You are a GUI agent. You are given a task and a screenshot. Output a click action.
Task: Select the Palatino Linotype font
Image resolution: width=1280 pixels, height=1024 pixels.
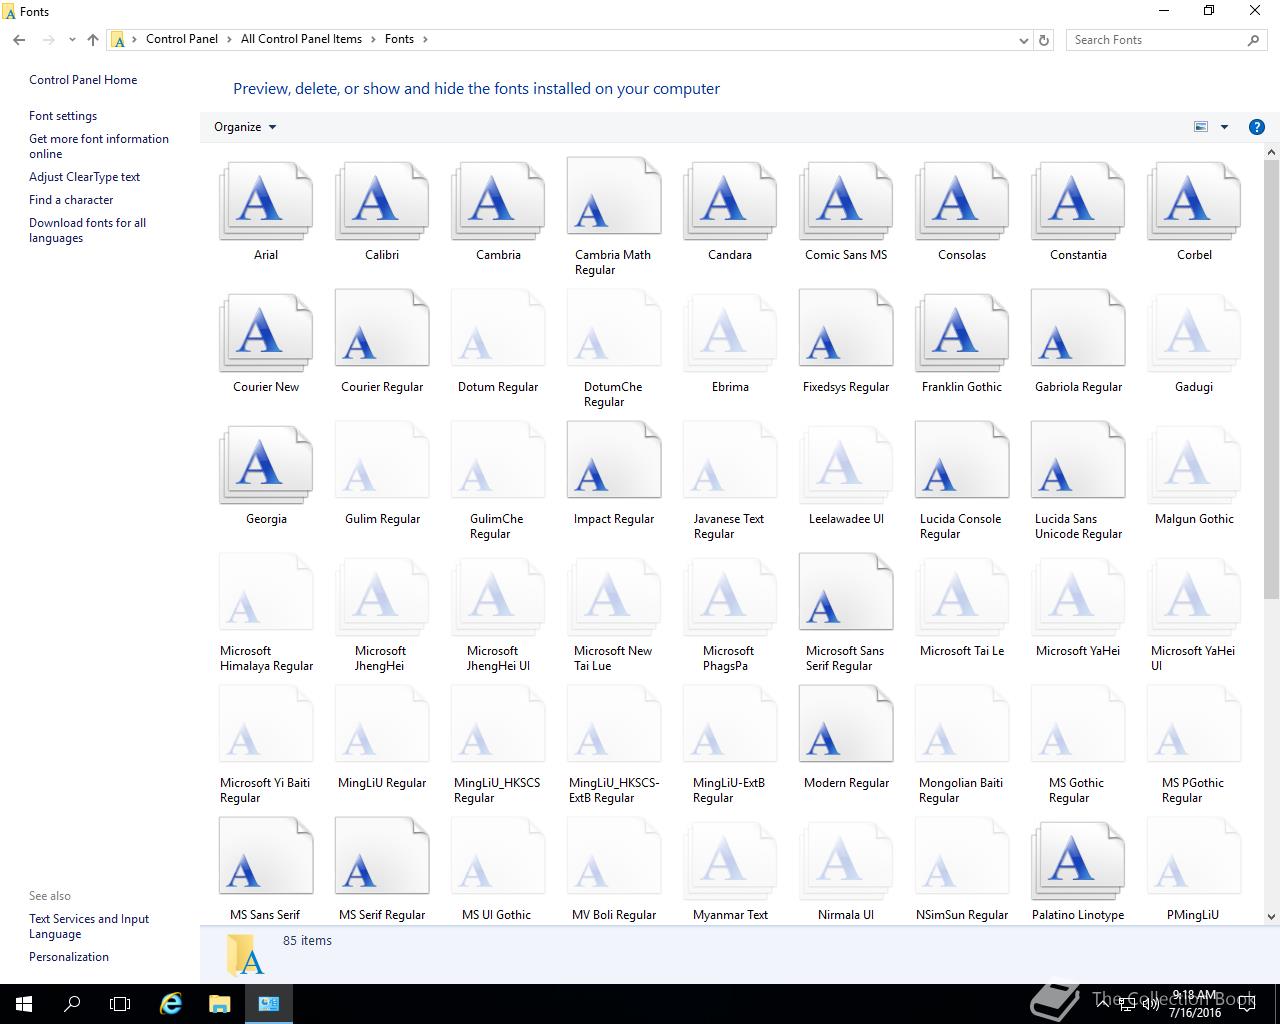click(1078, 862)
